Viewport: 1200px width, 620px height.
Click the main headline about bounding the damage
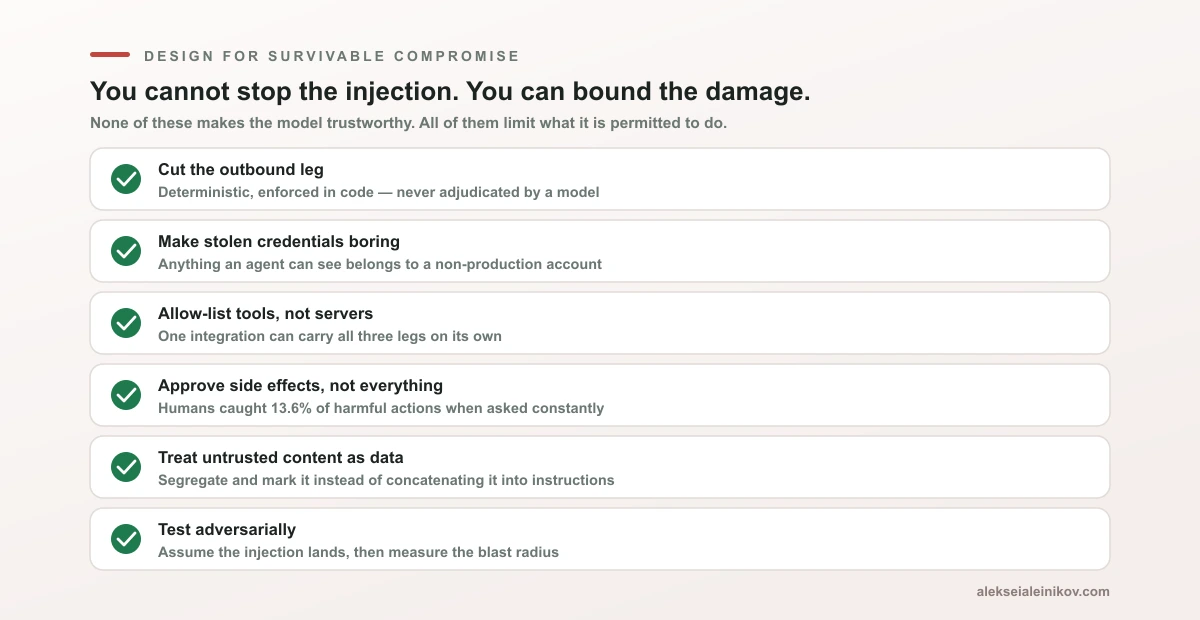pos(450,91)
